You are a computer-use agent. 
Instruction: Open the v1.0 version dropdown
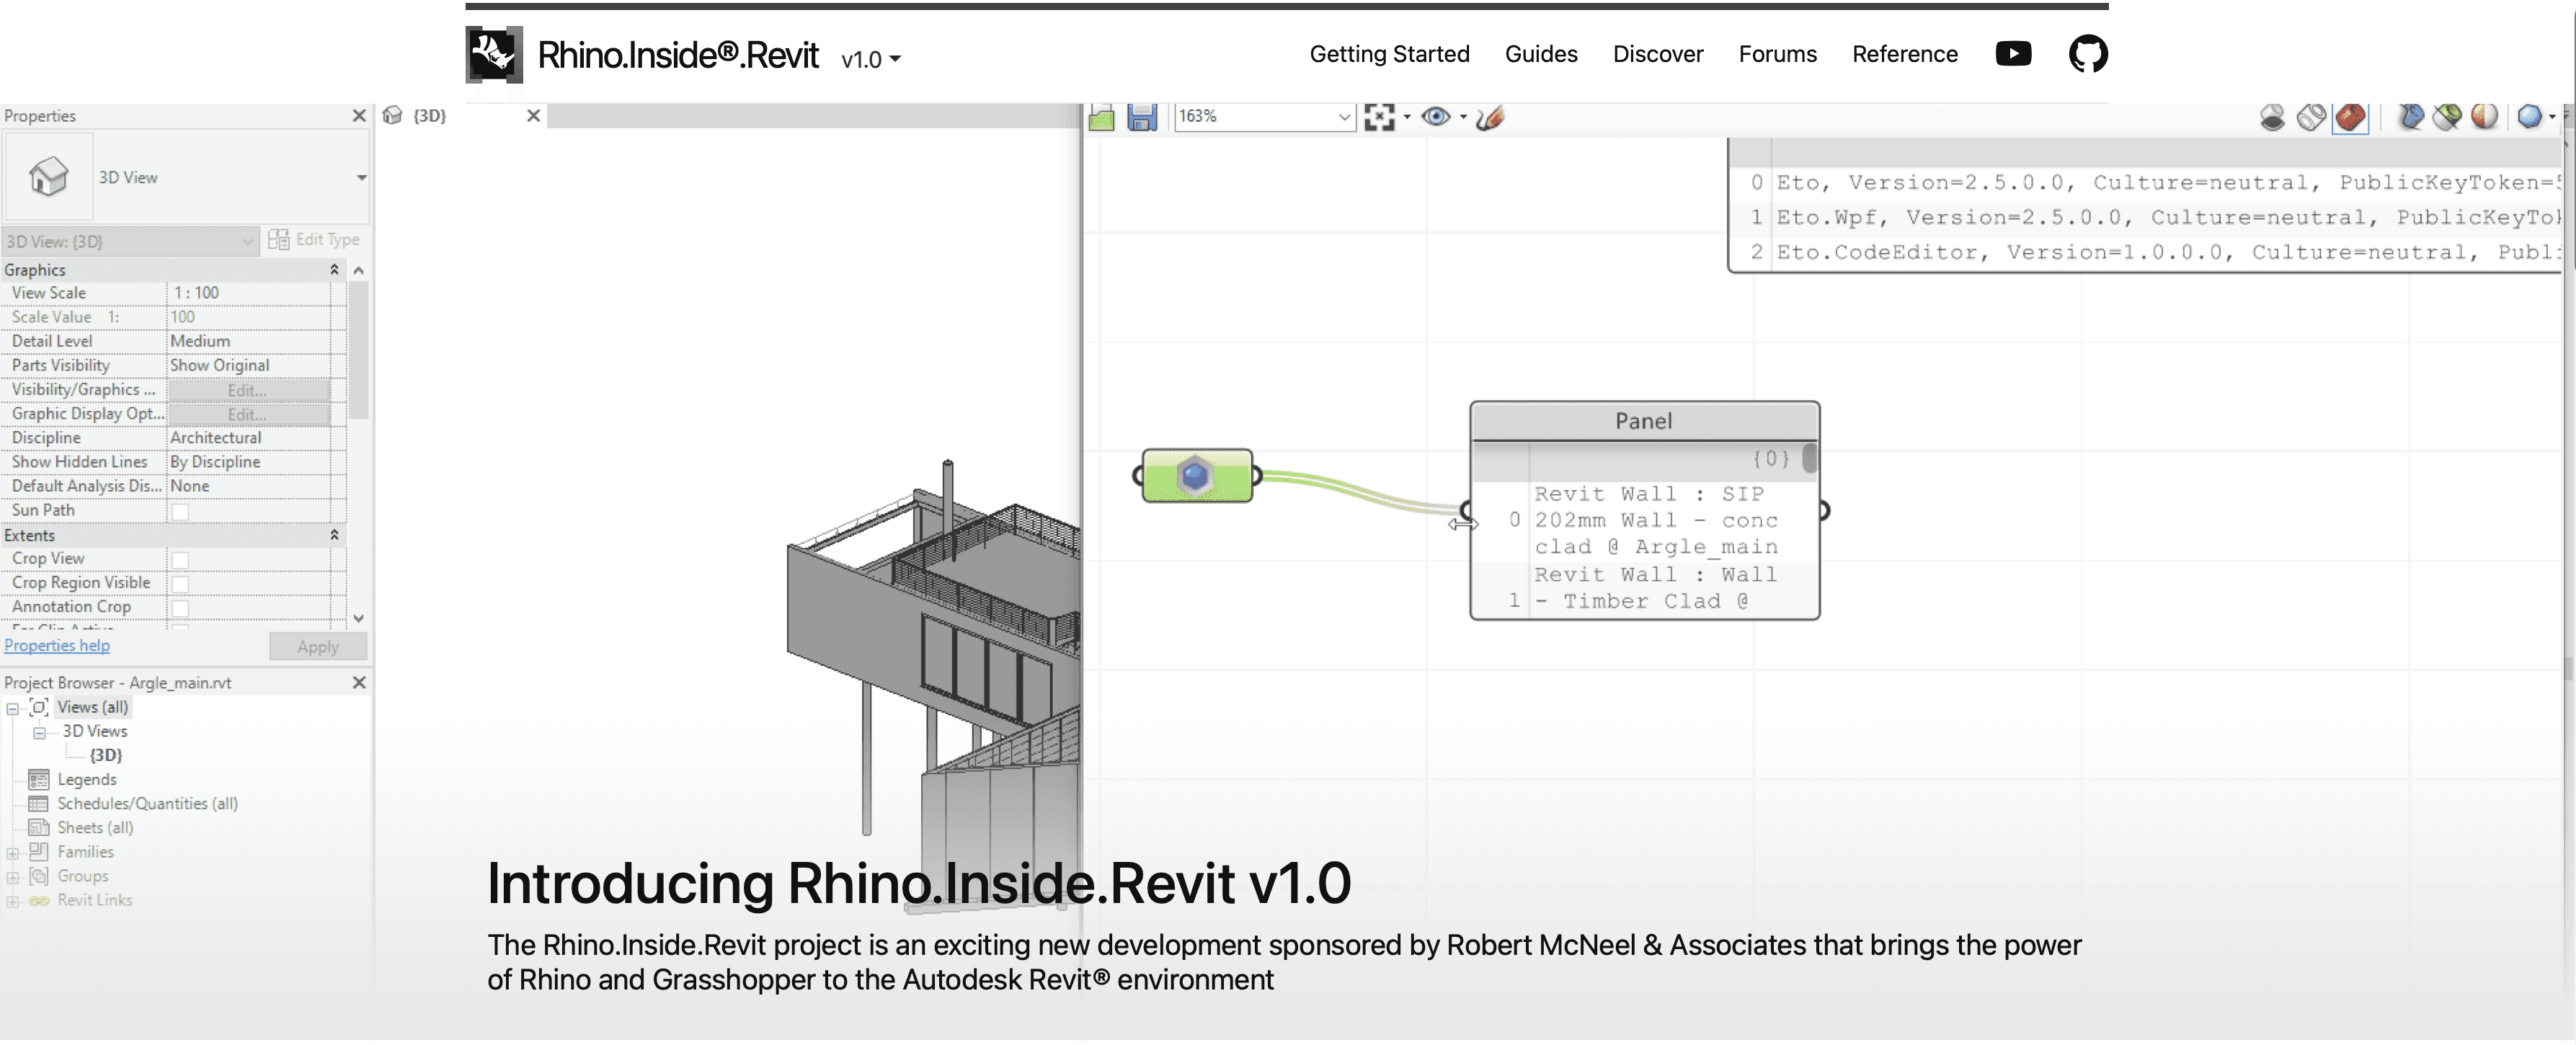(x=870, y=60)
